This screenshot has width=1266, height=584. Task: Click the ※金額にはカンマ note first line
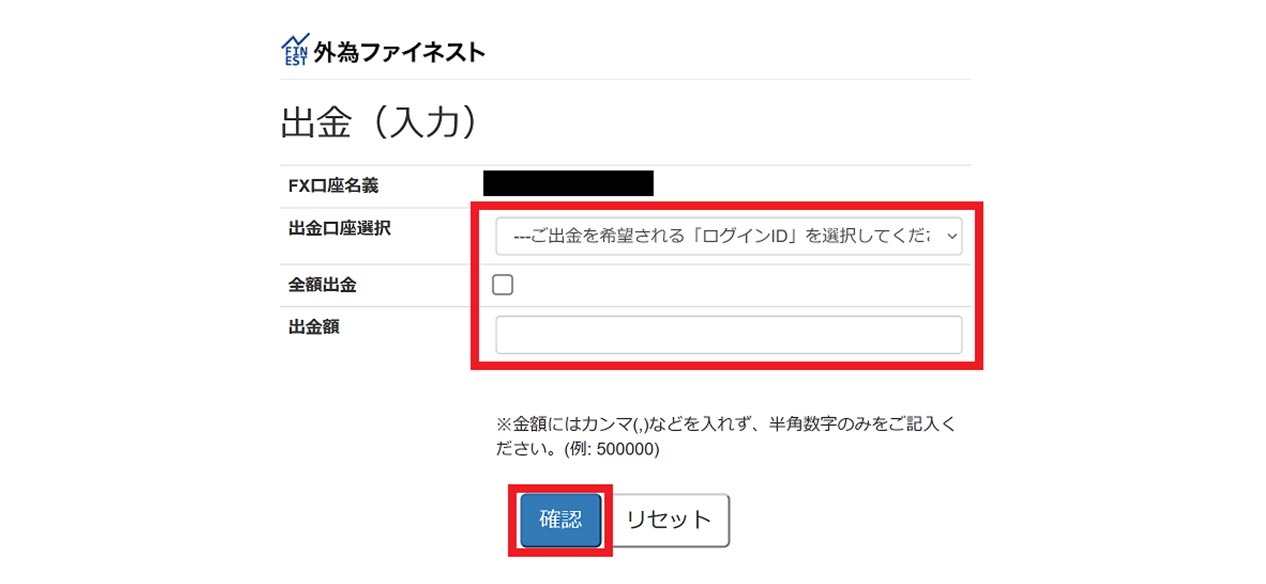[x=726, y=424]
